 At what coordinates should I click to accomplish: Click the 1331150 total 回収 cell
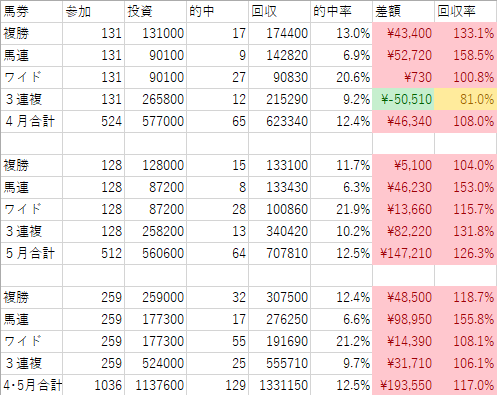point(279,385)
